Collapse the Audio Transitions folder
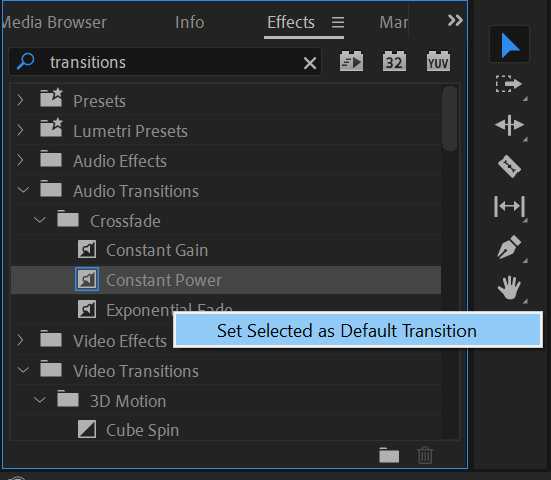This screenshot has height=480, width=551. tap(23, 190)
